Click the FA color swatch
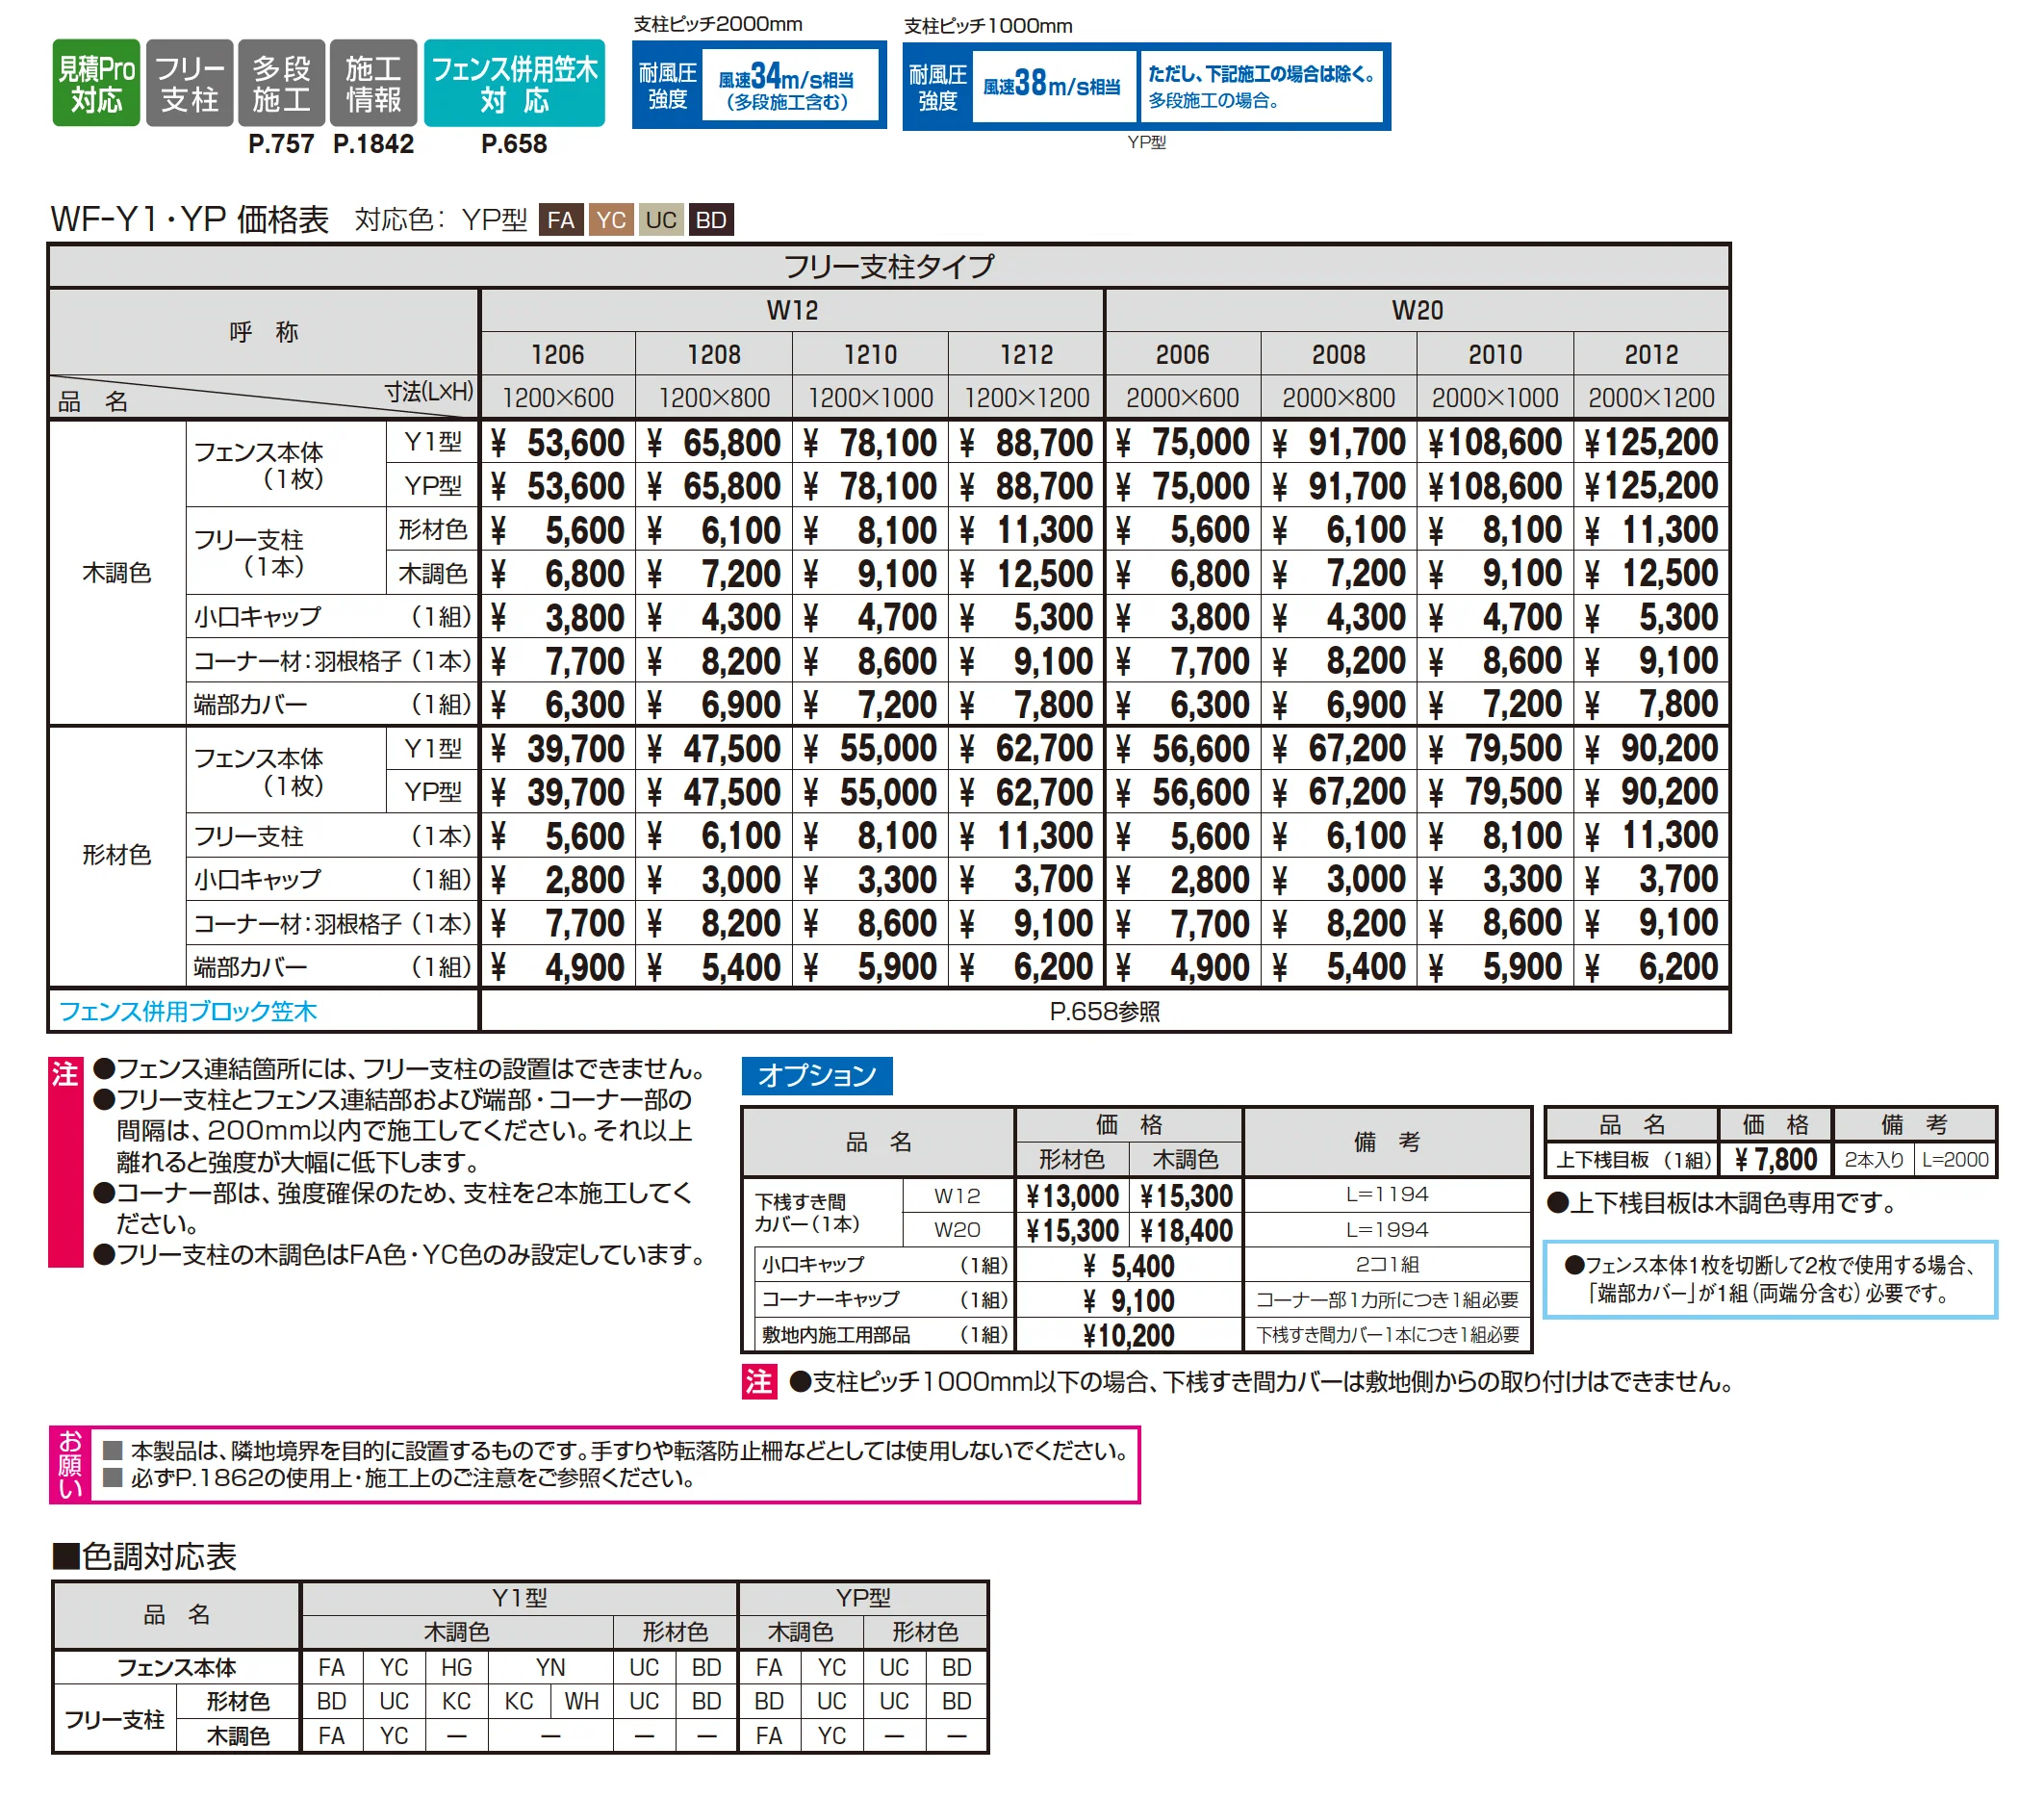The height and width of the screenshot is (1798, 2044). [561, 219]
